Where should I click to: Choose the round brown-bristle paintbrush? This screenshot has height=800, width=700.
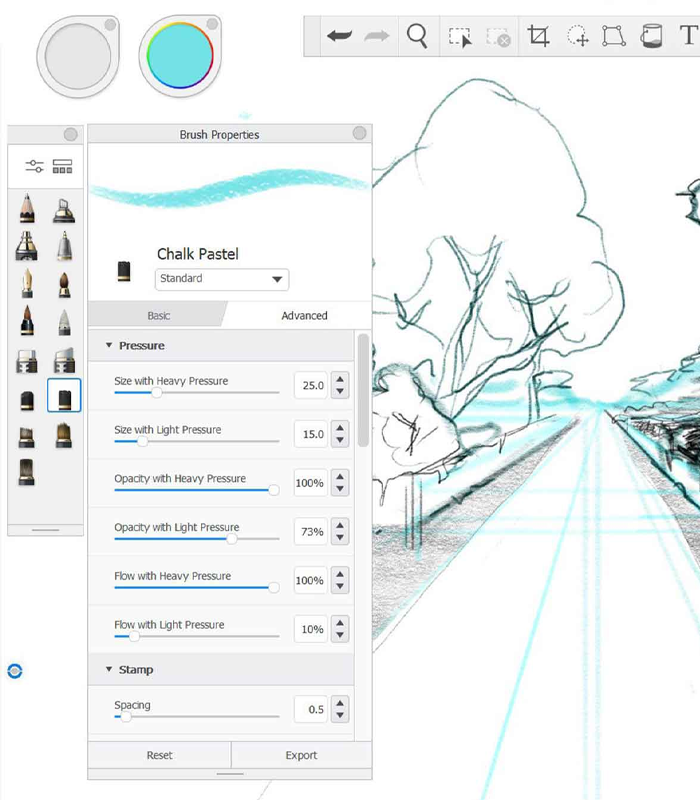coord(64,285)
